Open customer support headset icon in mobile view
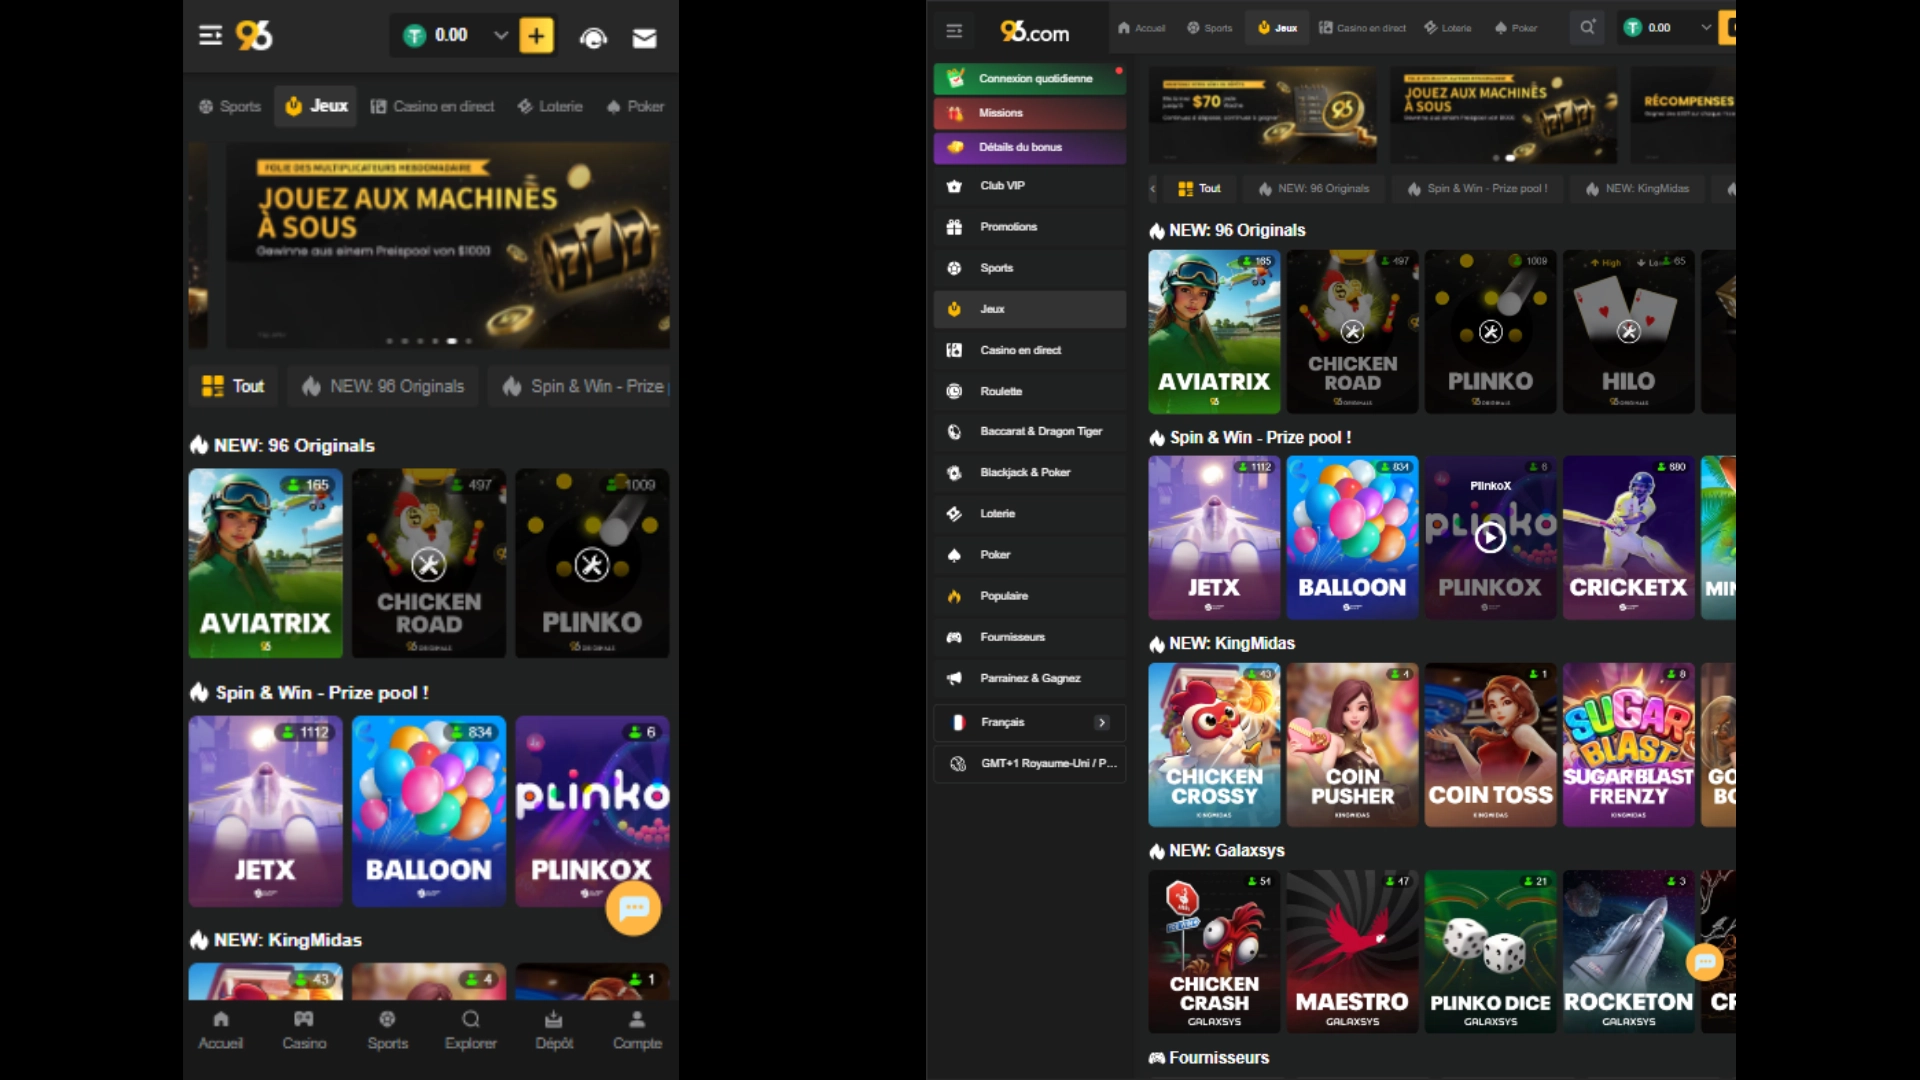1920x1080 pixels. click(593, 38)
